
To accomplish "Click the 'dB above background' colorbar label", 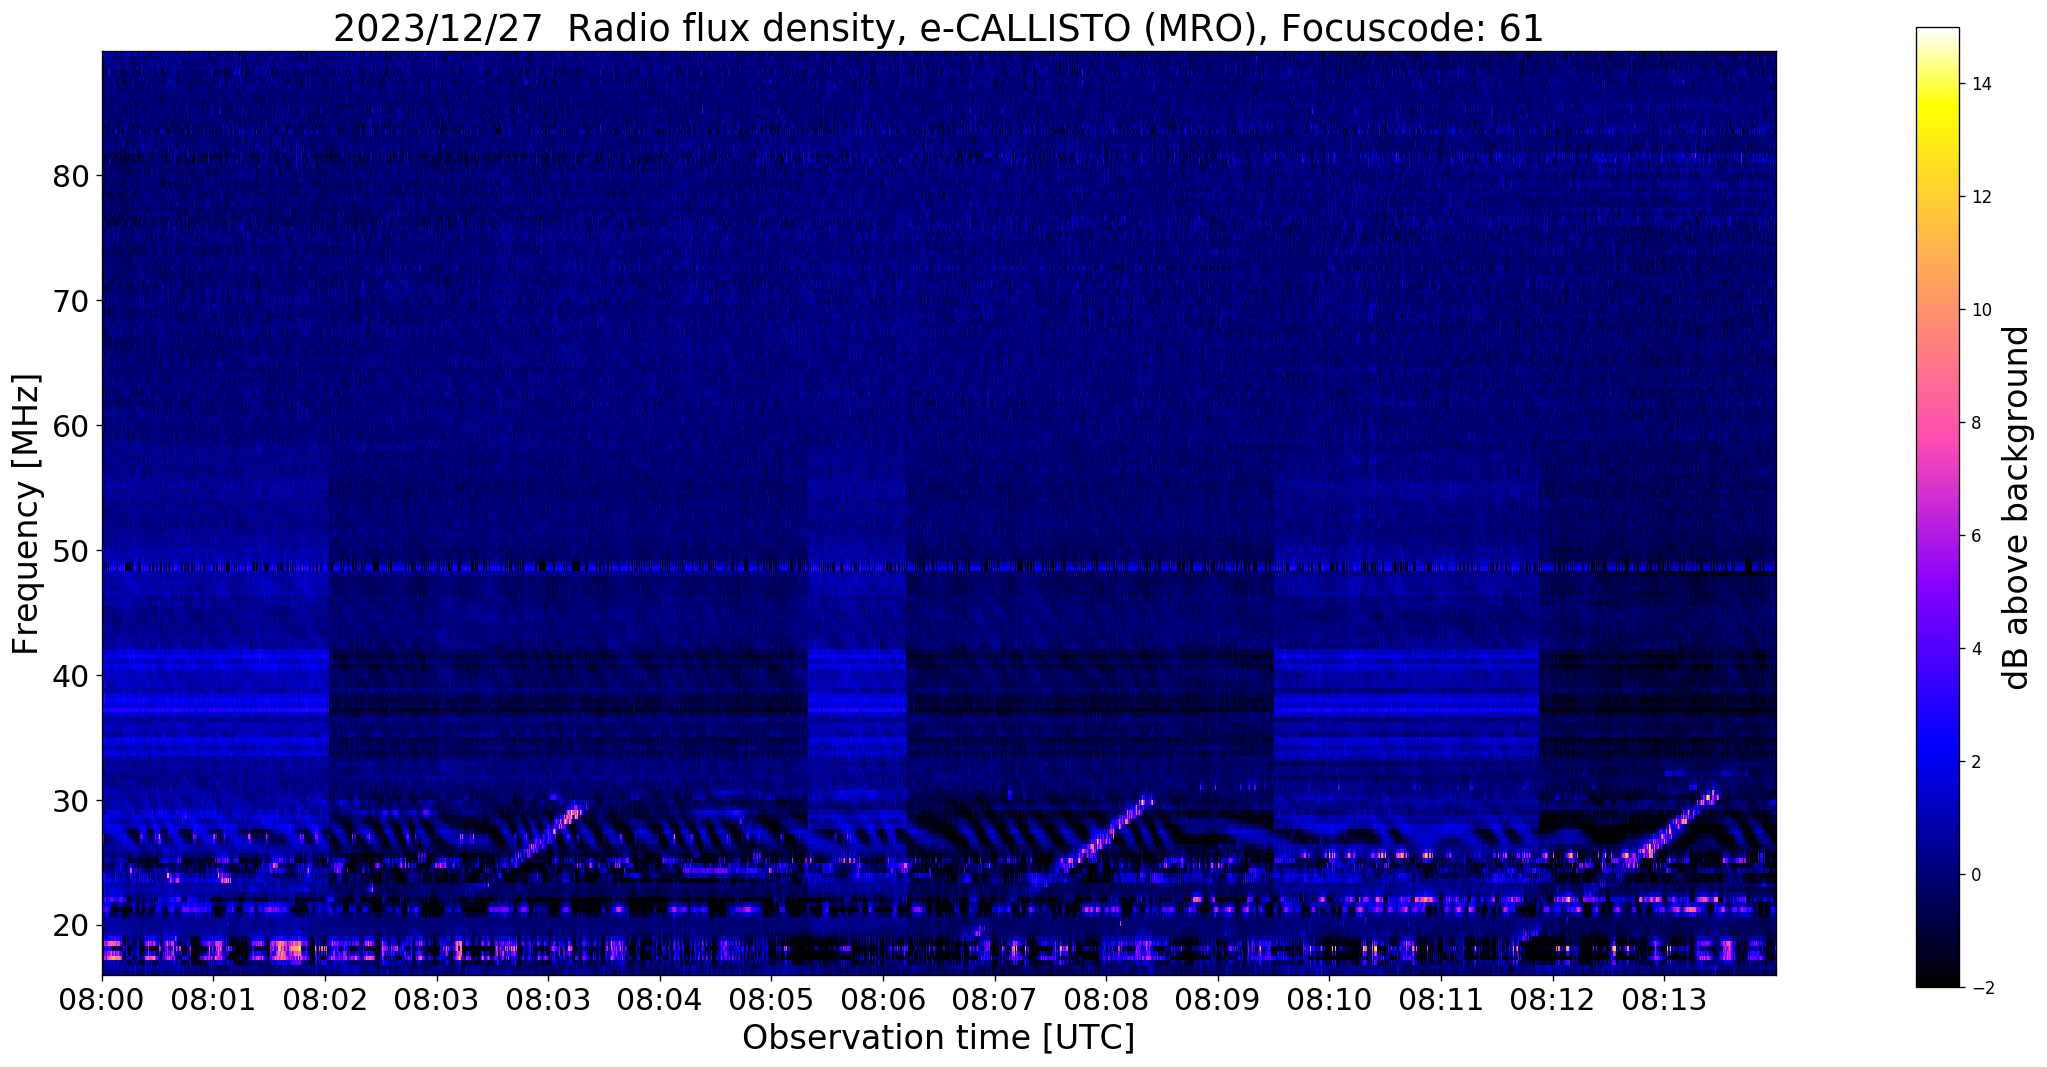I will 2017,507.
